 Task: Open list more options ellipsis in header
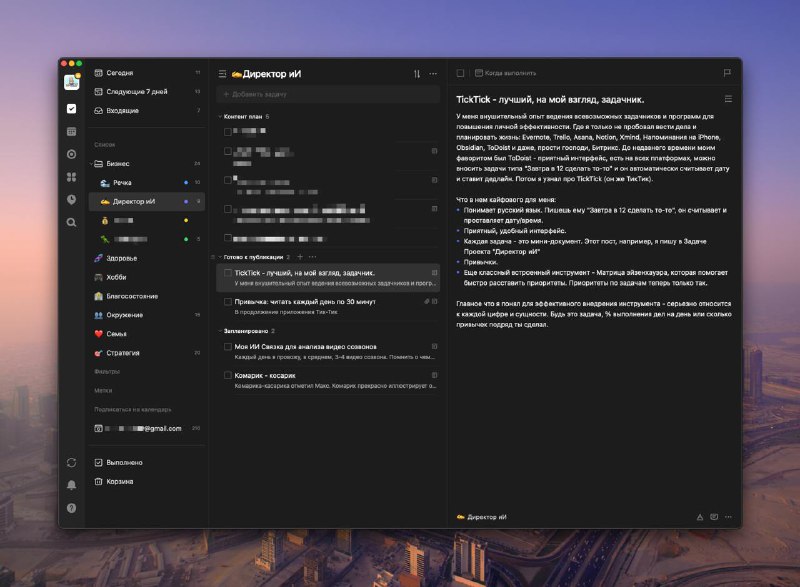point(433,74)
